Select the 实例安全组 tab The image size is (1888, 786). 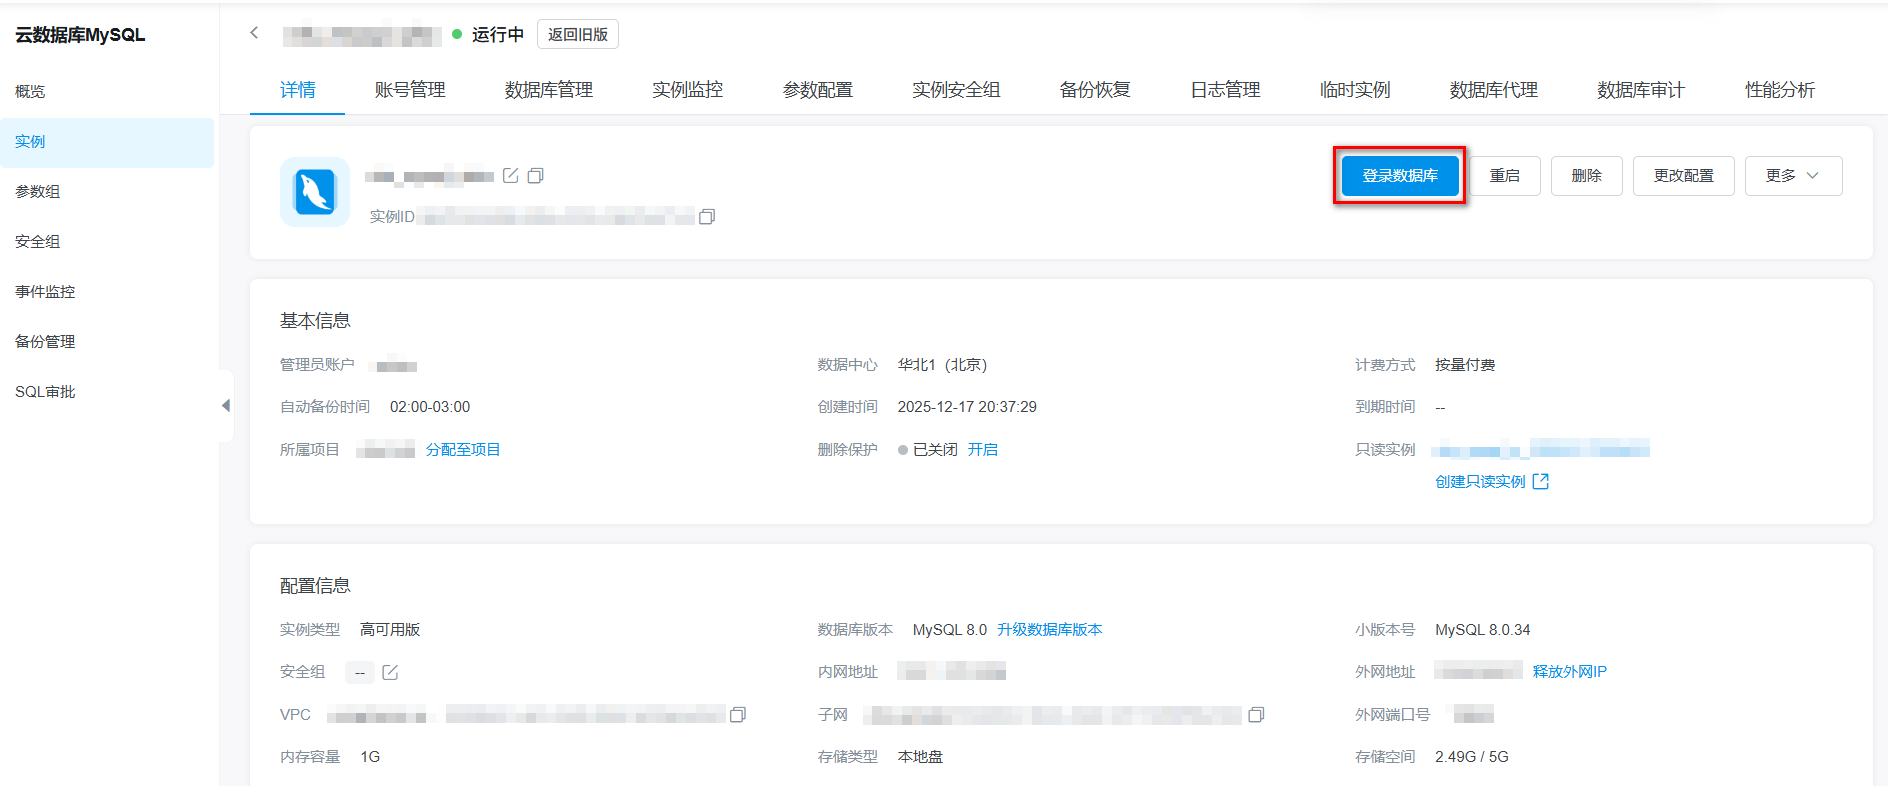point(956,90)
